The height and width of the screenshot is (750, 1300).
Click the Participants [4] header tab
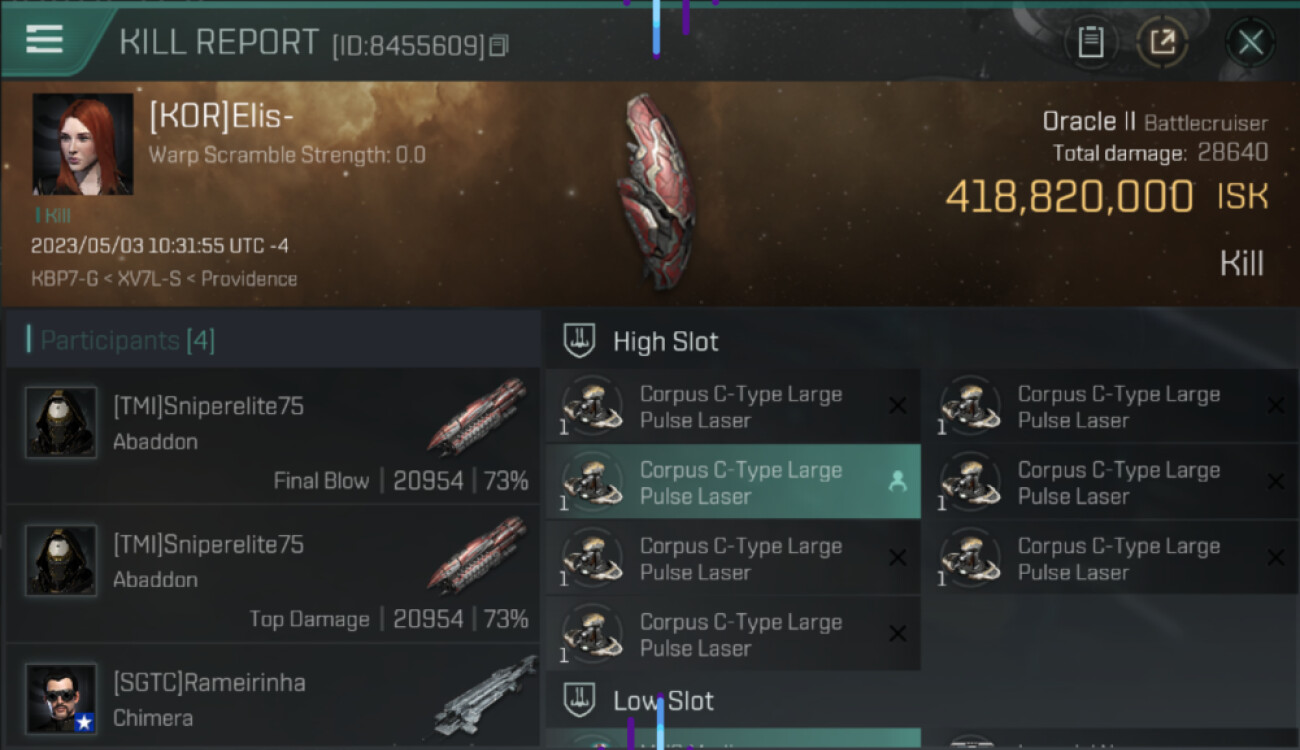pyautogui.click(x=120, y=341)
